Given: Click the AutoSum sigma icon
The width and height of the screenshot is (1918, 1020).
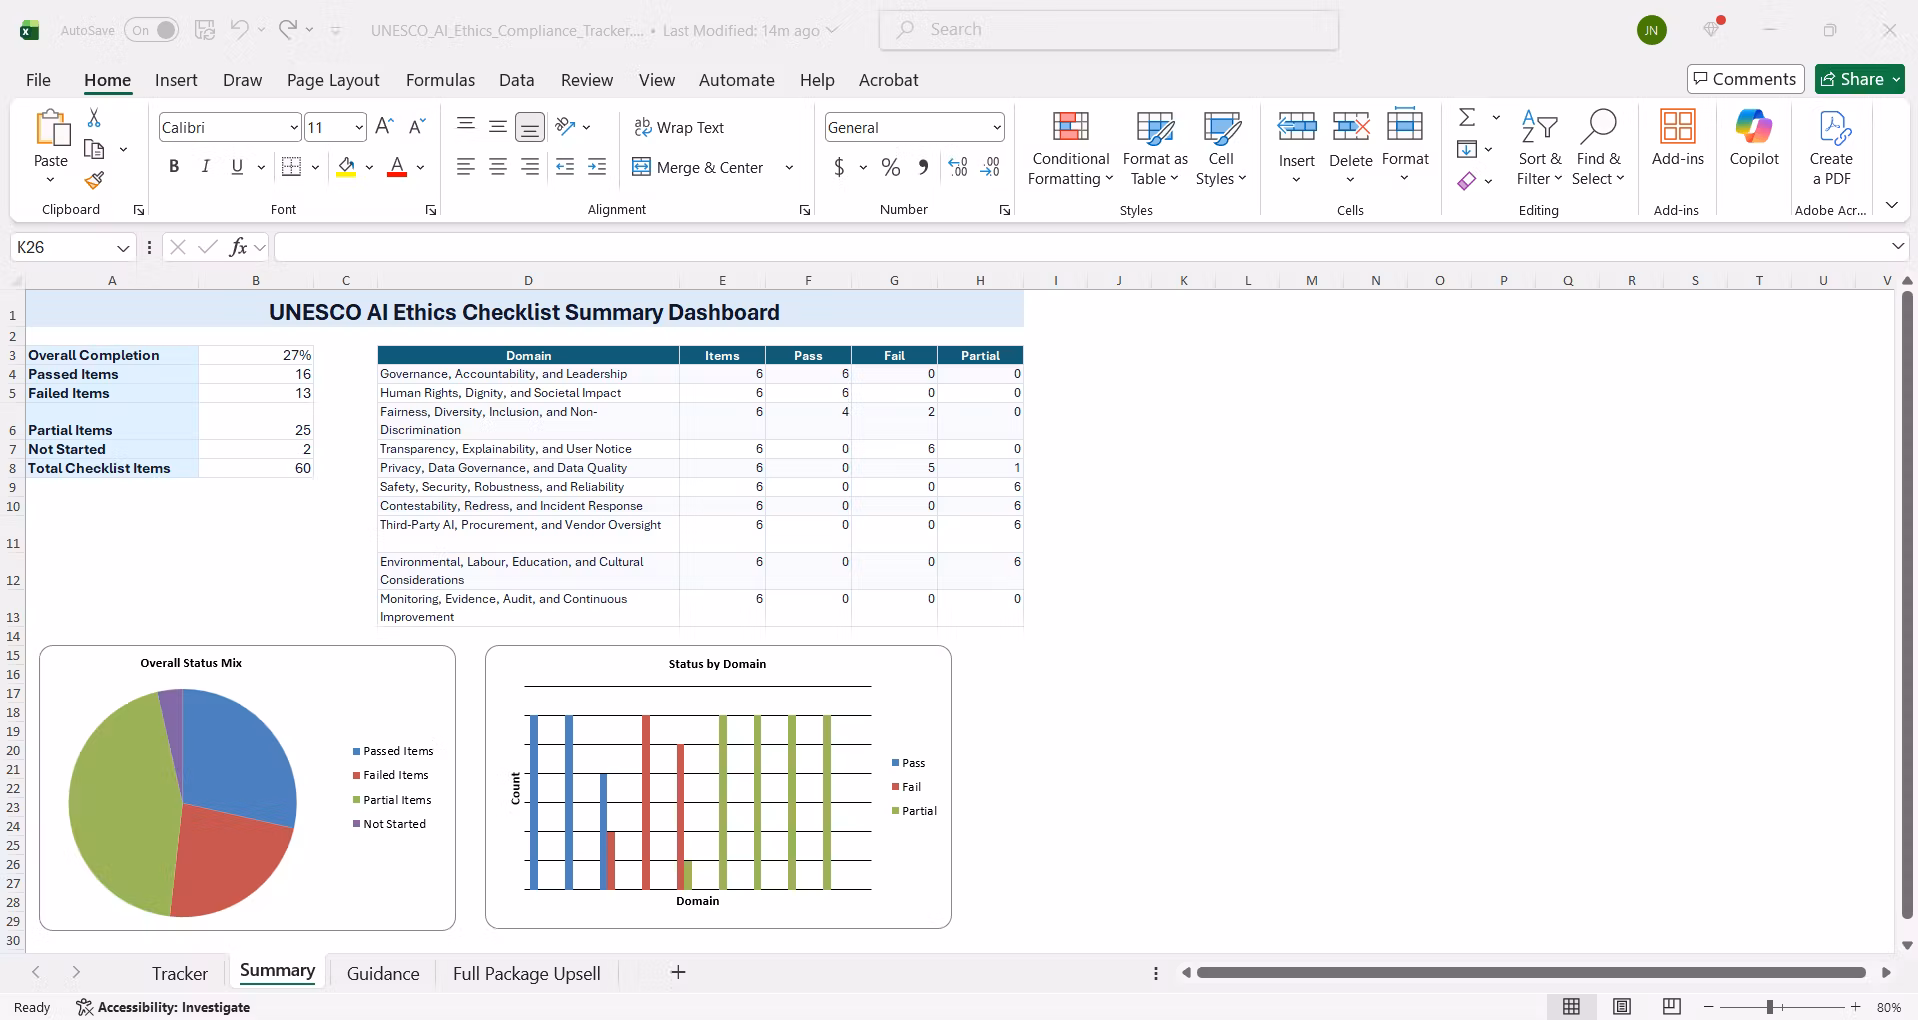Looking at the screenshot, I should point(1467,118).
